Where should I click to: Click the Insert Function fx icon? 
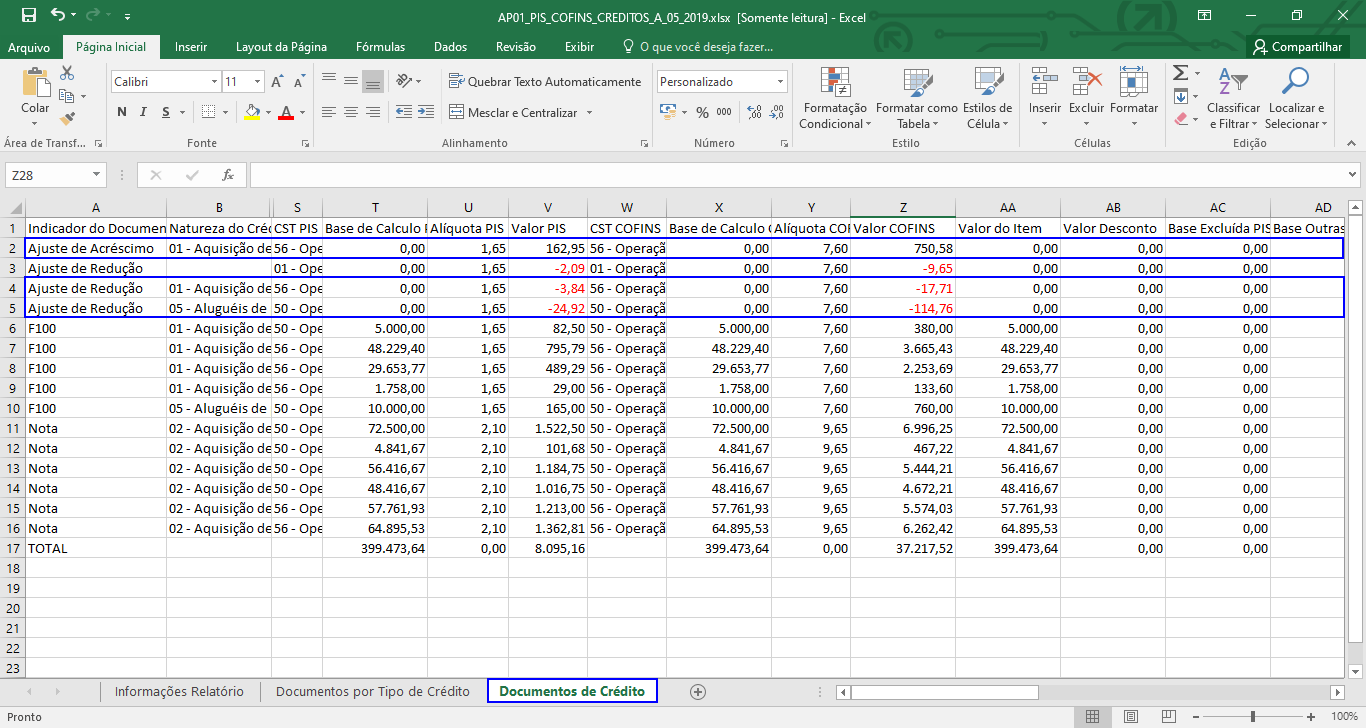coord(228,175)
